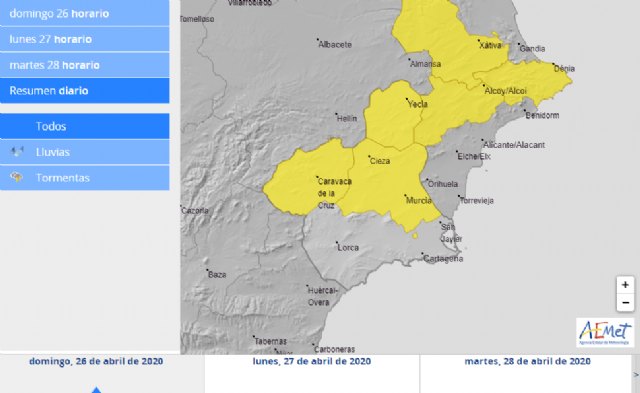Open martes, 28 de abril de 2020
This screenshot has height=393, width=640.
(527, 361)
